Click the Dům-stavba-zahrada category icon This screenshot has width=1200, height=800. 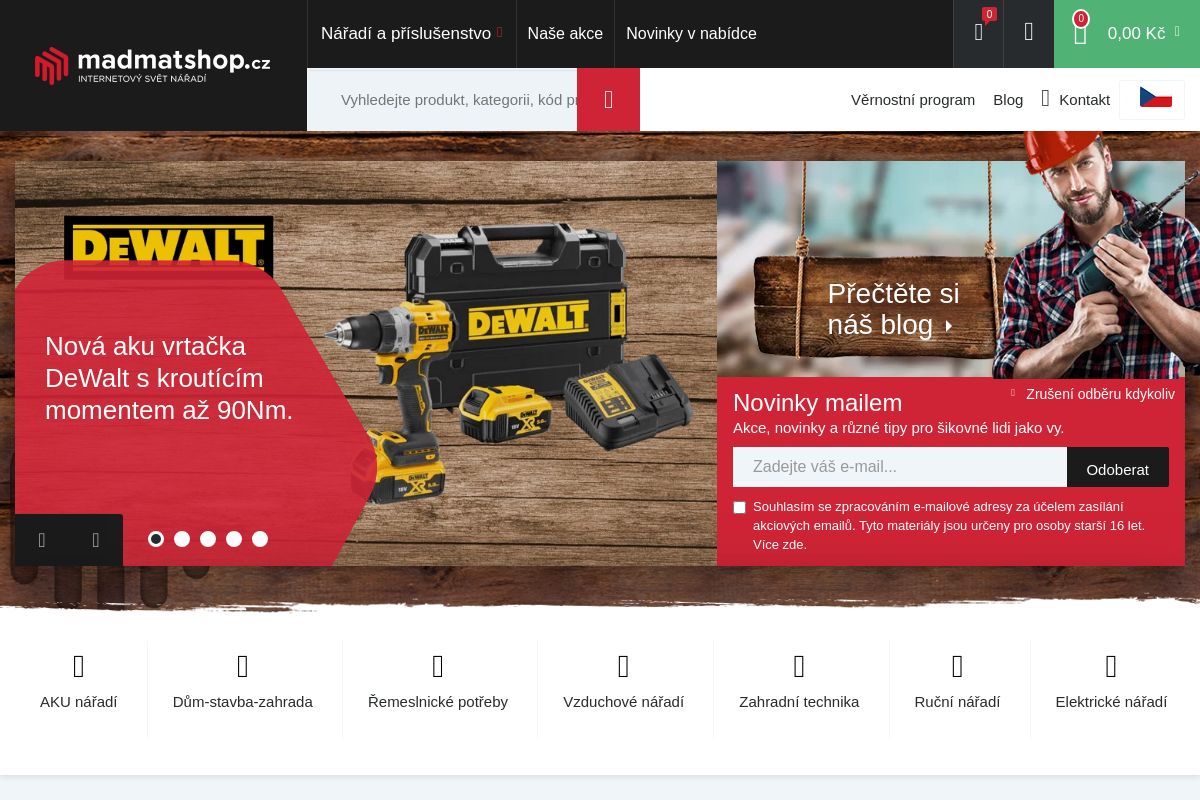(x=243, y=666)
